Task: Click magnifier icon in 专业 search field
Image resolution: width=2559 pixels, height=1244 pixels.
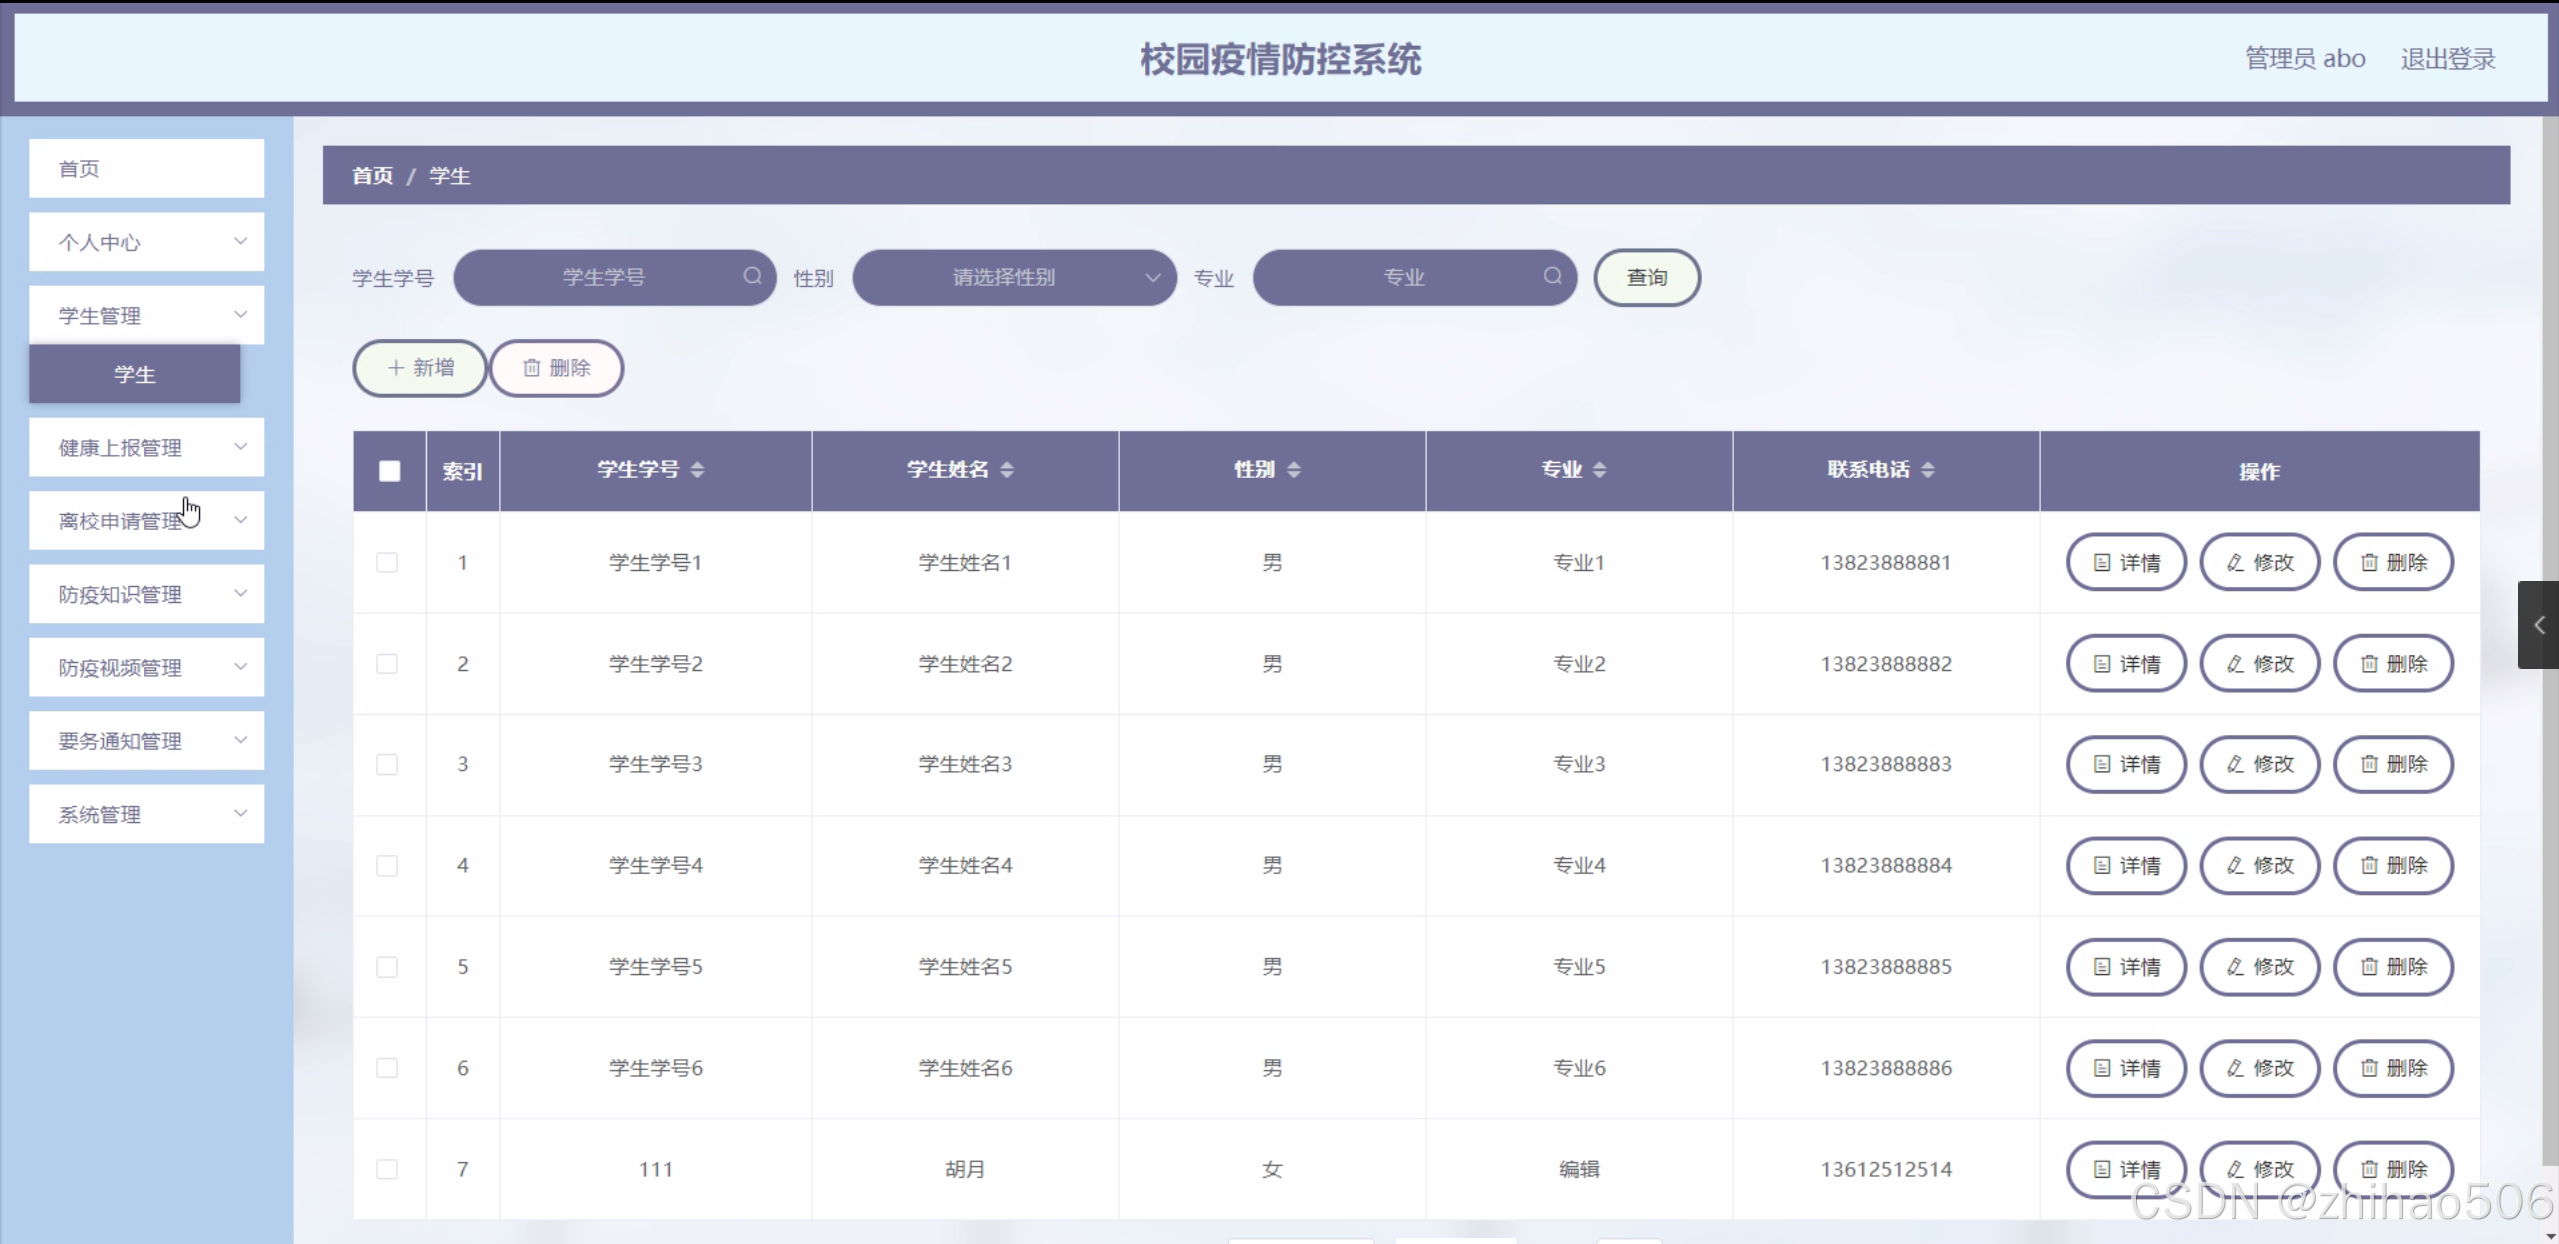Action: [x=1552, y=276]
